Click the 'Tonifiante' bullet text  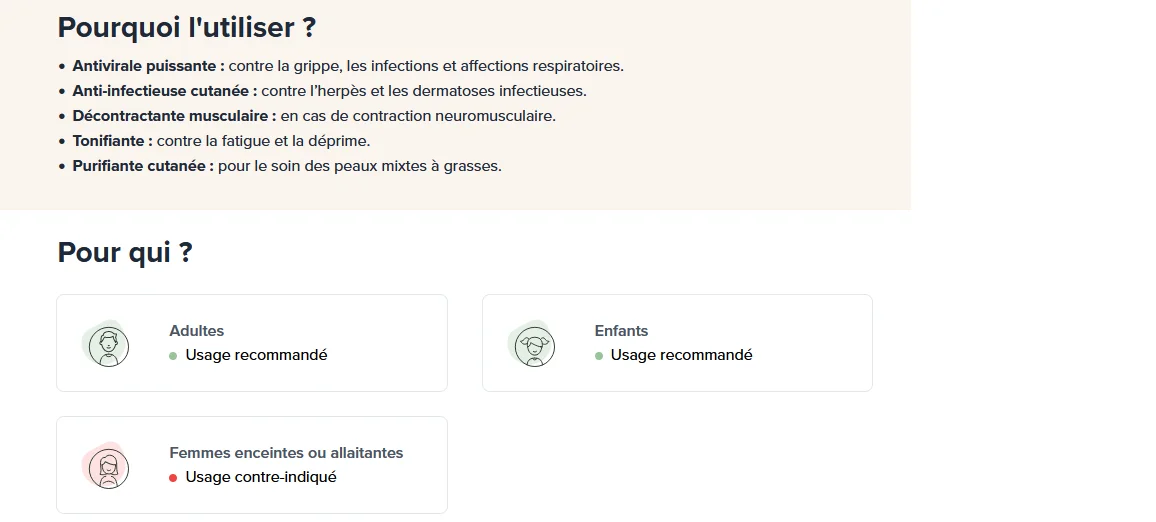click(112, 141)
